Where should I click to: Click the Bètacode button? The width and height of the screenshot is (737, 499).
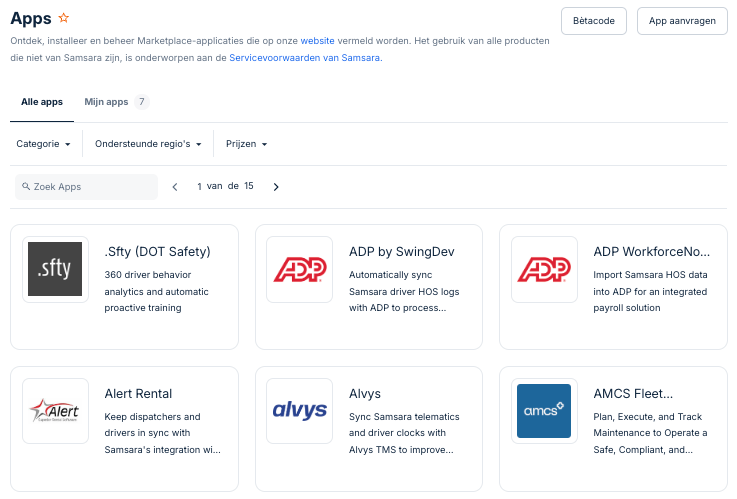594,21
